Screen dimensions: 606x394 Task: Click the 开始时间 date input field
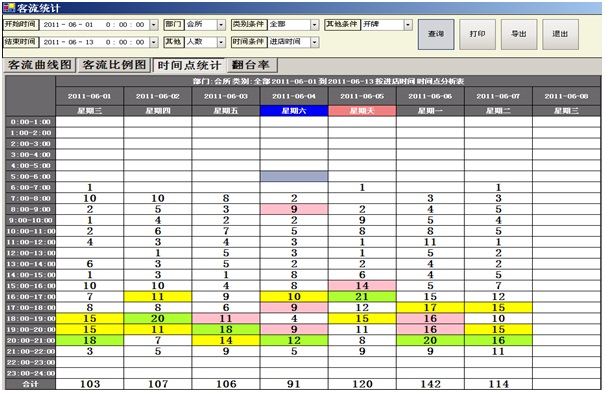point(95,25)
